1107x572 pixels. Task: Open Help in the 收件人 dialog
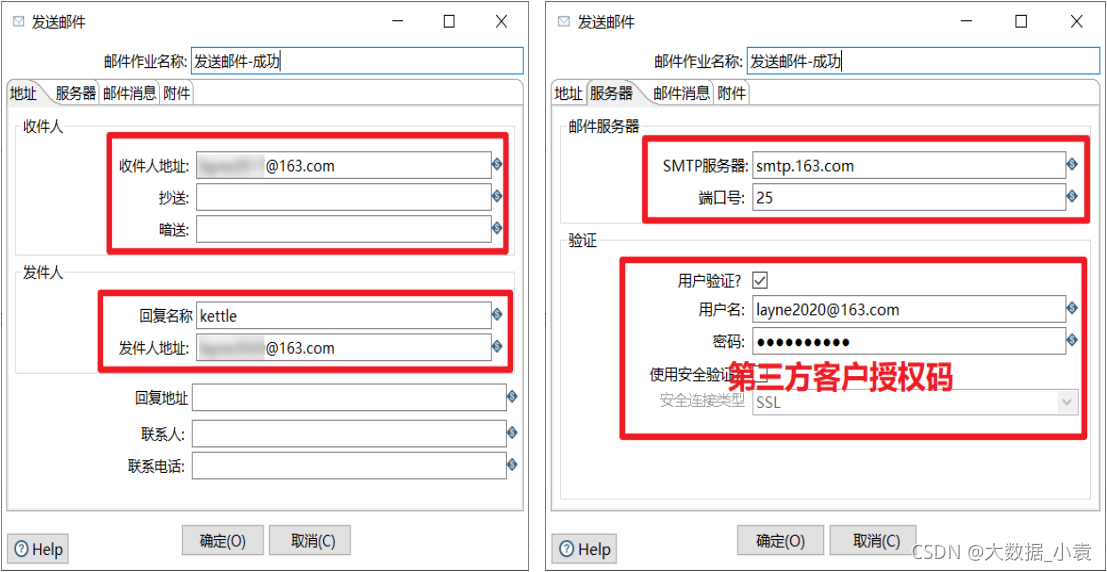(x=38, y=549)
